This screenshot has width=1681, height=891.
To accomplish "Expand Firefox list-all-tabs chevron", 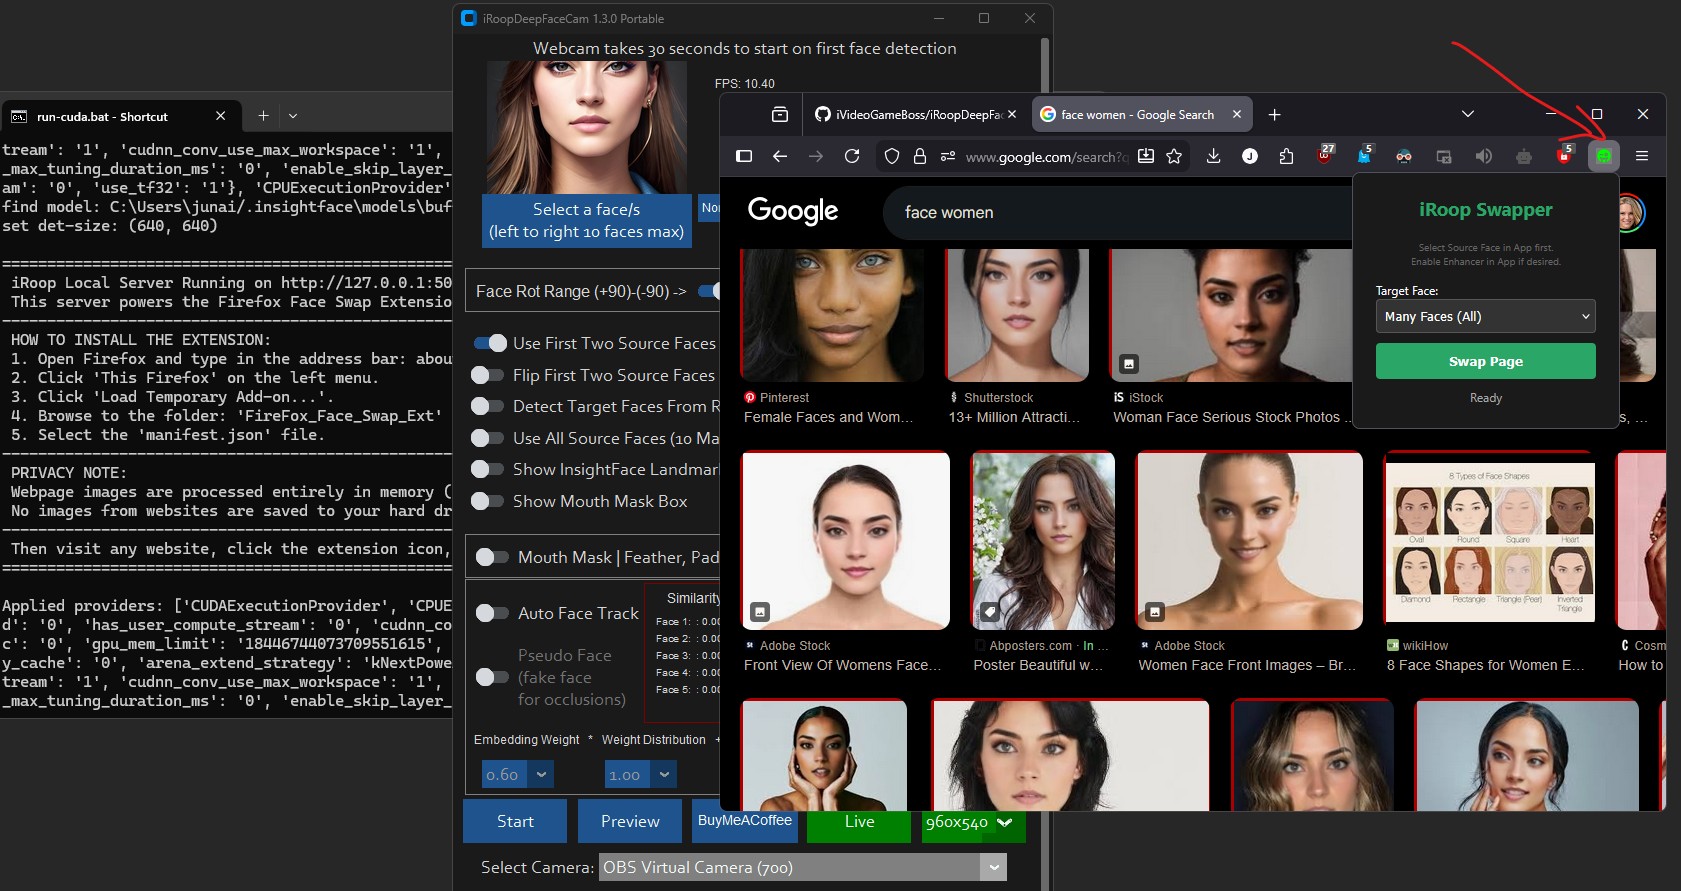I will tap(1468, 114).
